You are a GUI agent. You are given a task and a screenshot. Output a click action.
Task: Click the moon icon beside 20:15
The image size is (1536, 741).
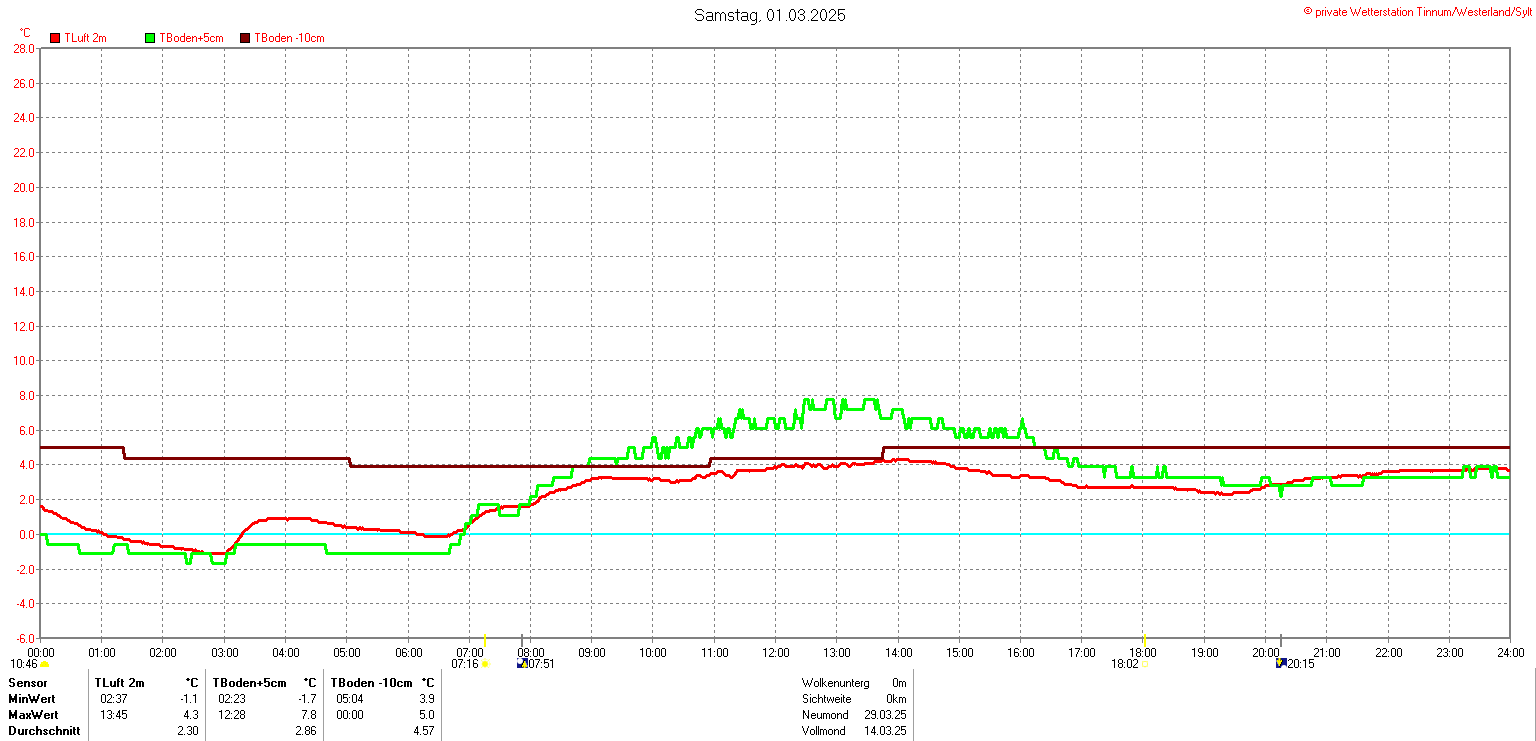pos(1281,663)
